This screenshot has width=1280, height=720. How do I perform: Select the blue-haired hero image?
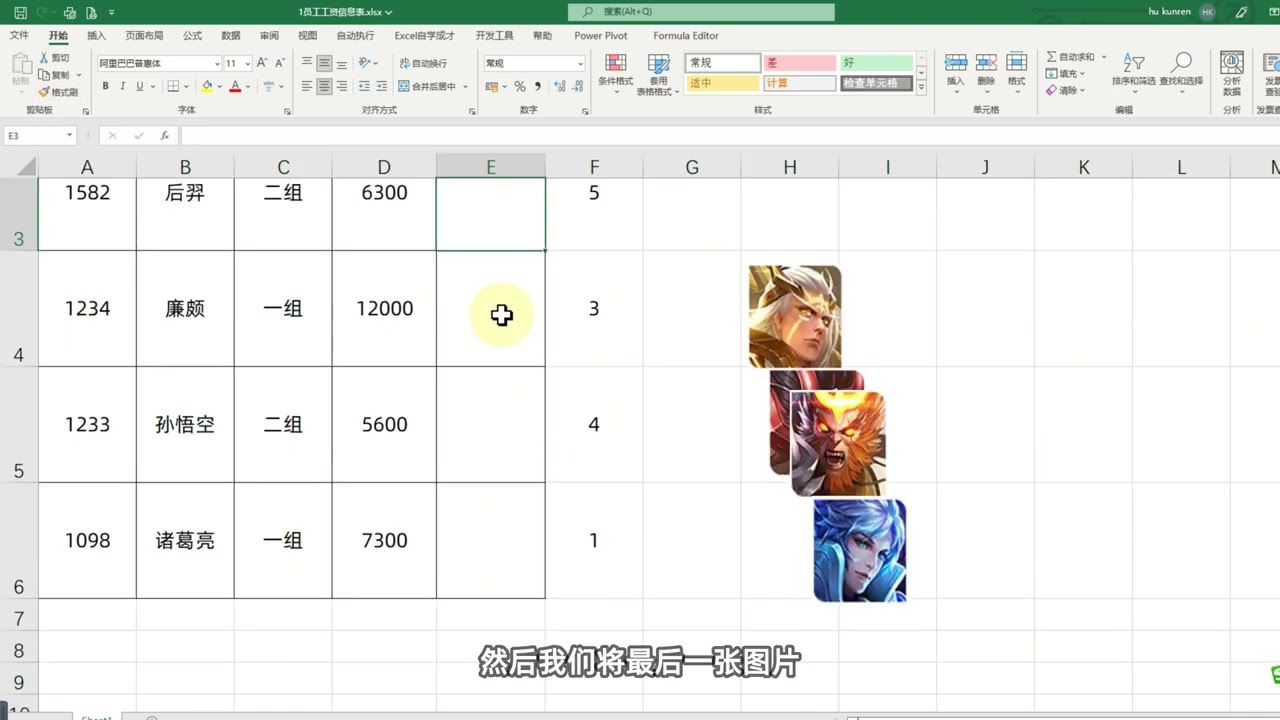tap(860, 551)
